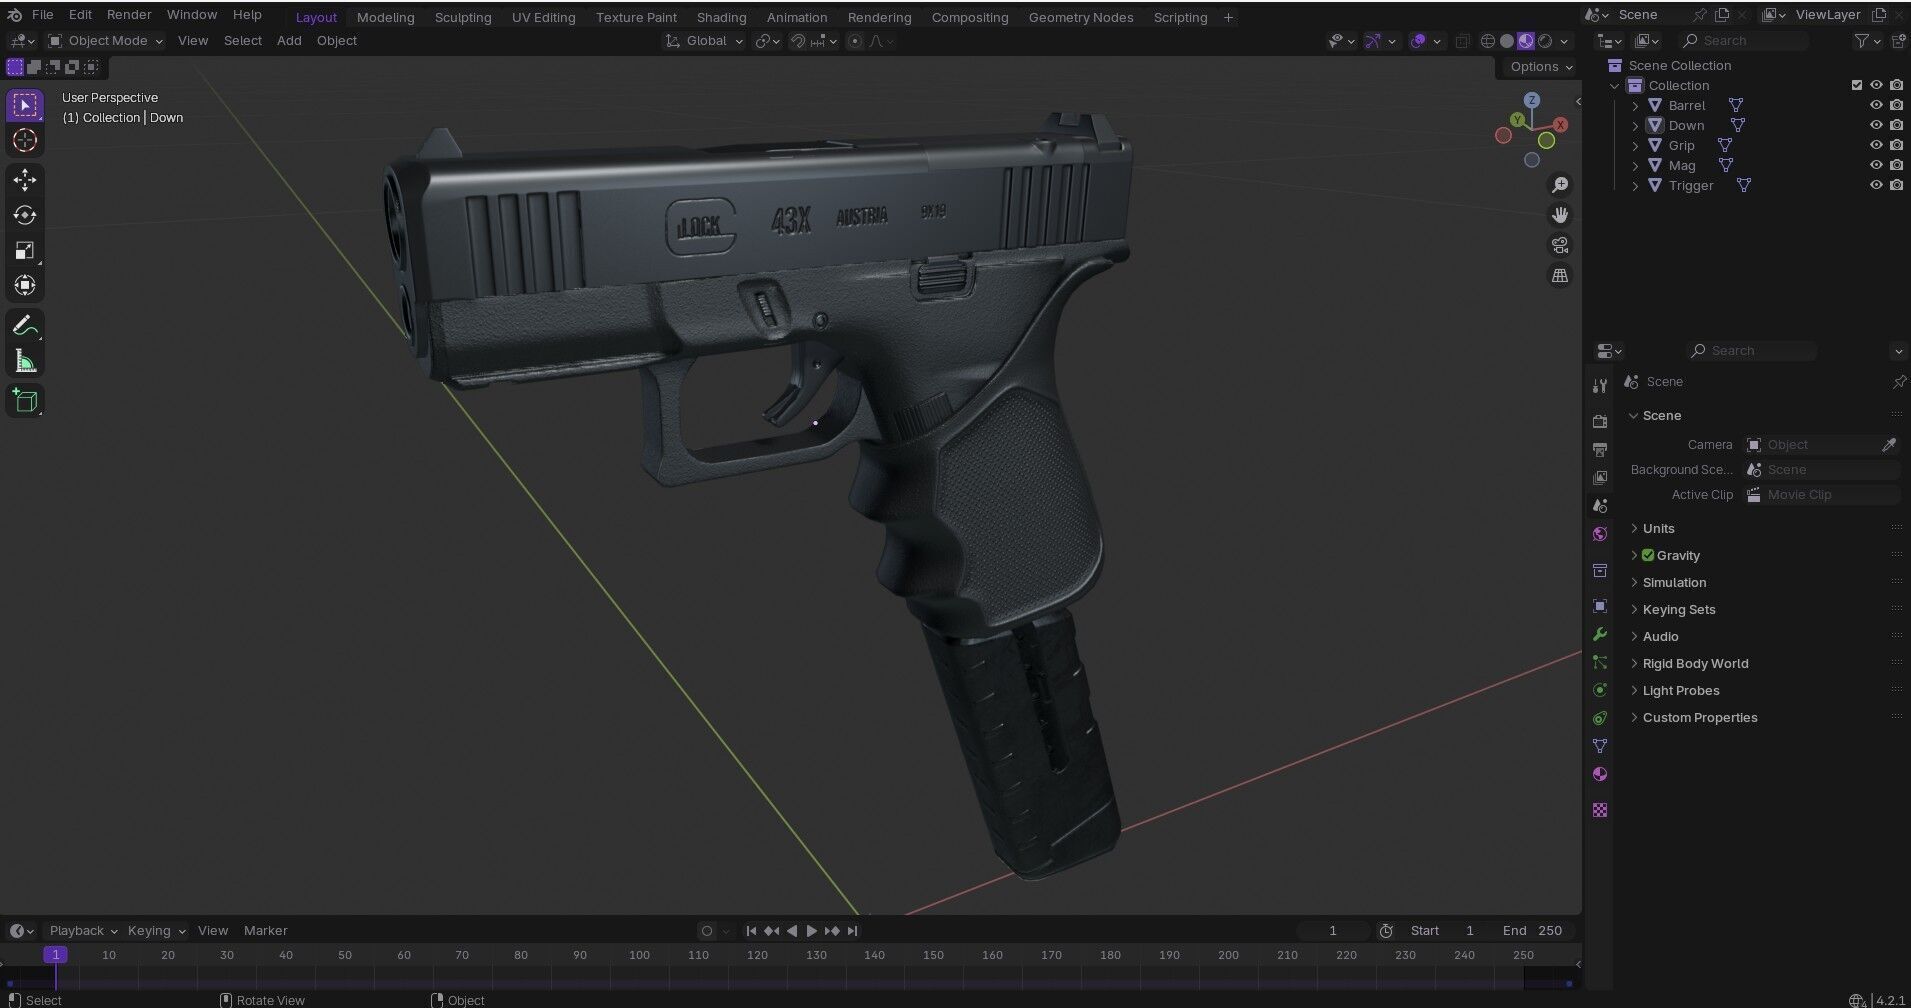Hide the Mag object in viewport

click(x=1876, y=165)
